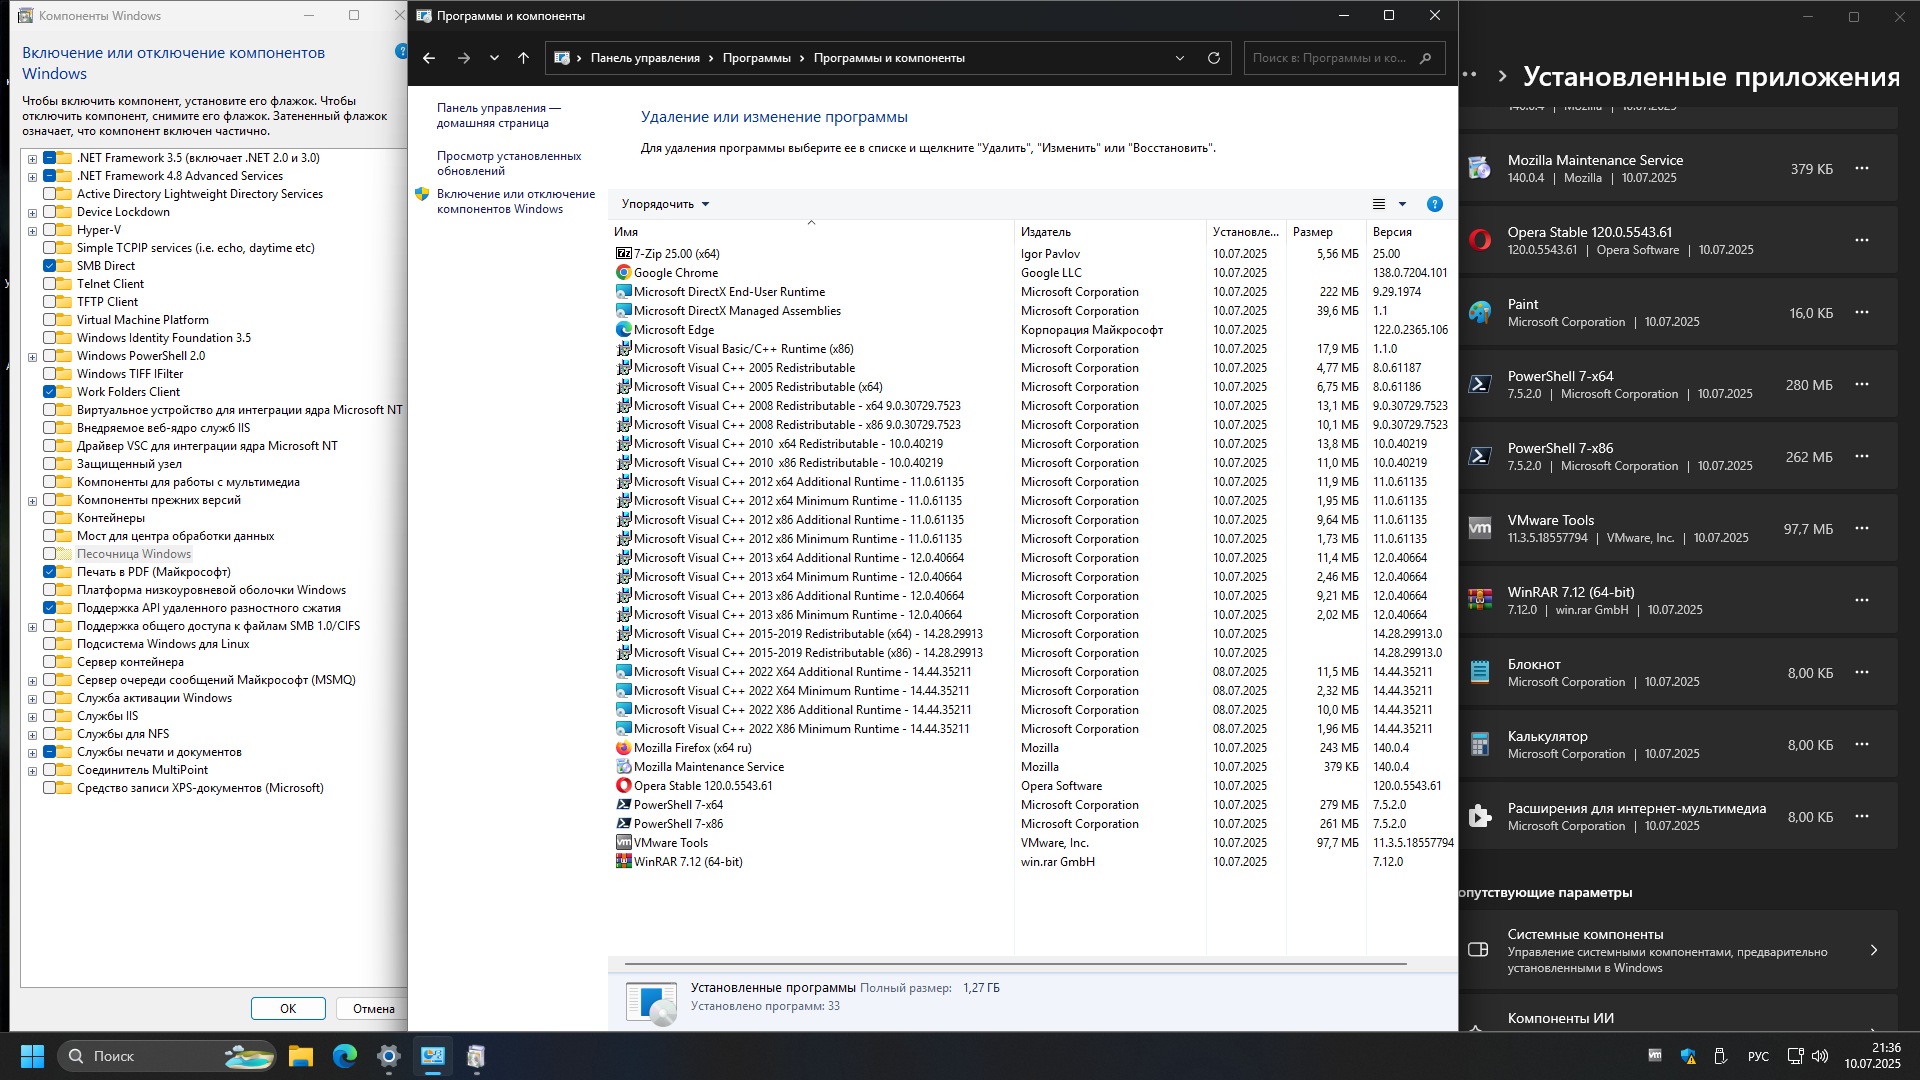
Task: Expand the Службы IIS tree node
Action: point(32,717)
